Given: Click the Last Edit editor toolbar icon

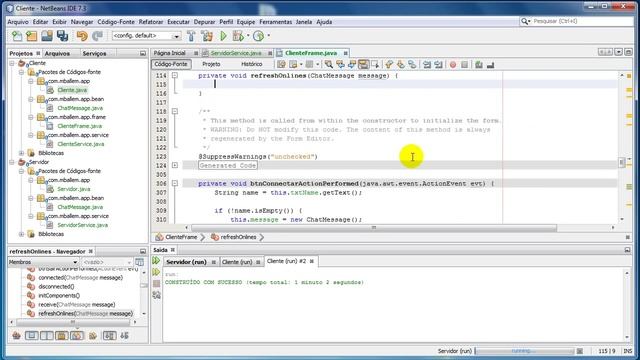Looking at the screenshot, I should (281, 64).
